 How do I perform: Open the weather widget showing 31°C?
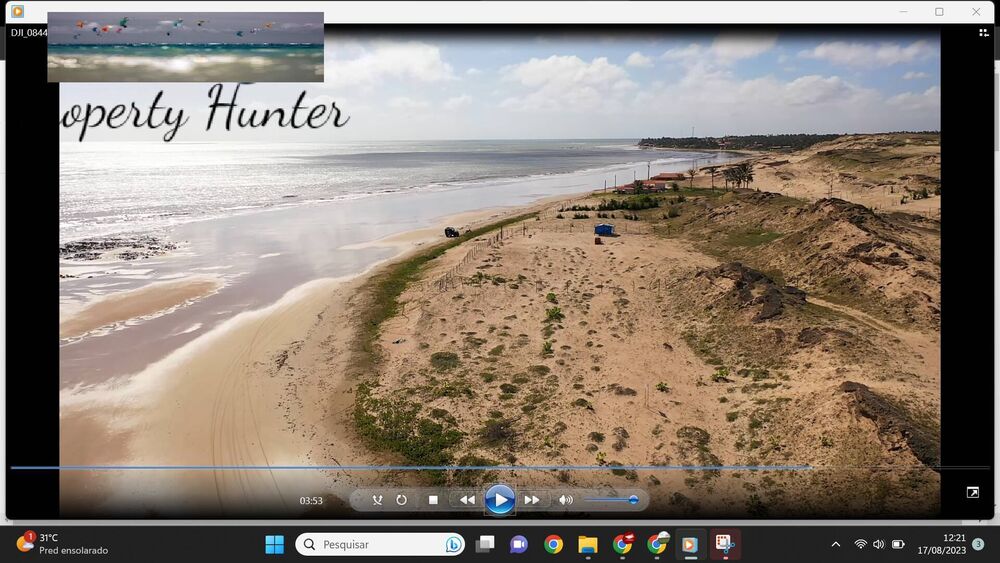62,544
